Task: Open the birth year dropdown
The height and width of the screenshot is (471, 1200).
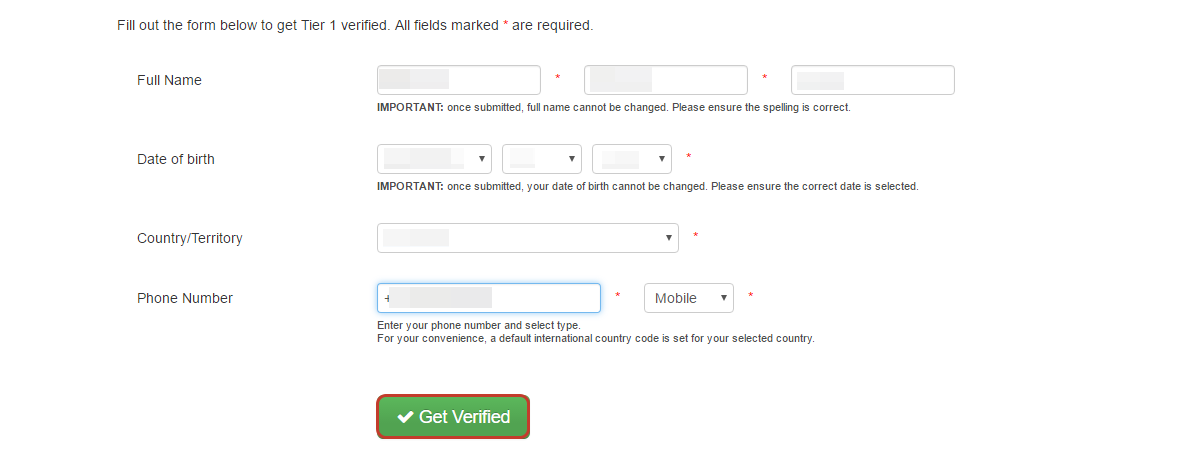Action: (632, 159)
